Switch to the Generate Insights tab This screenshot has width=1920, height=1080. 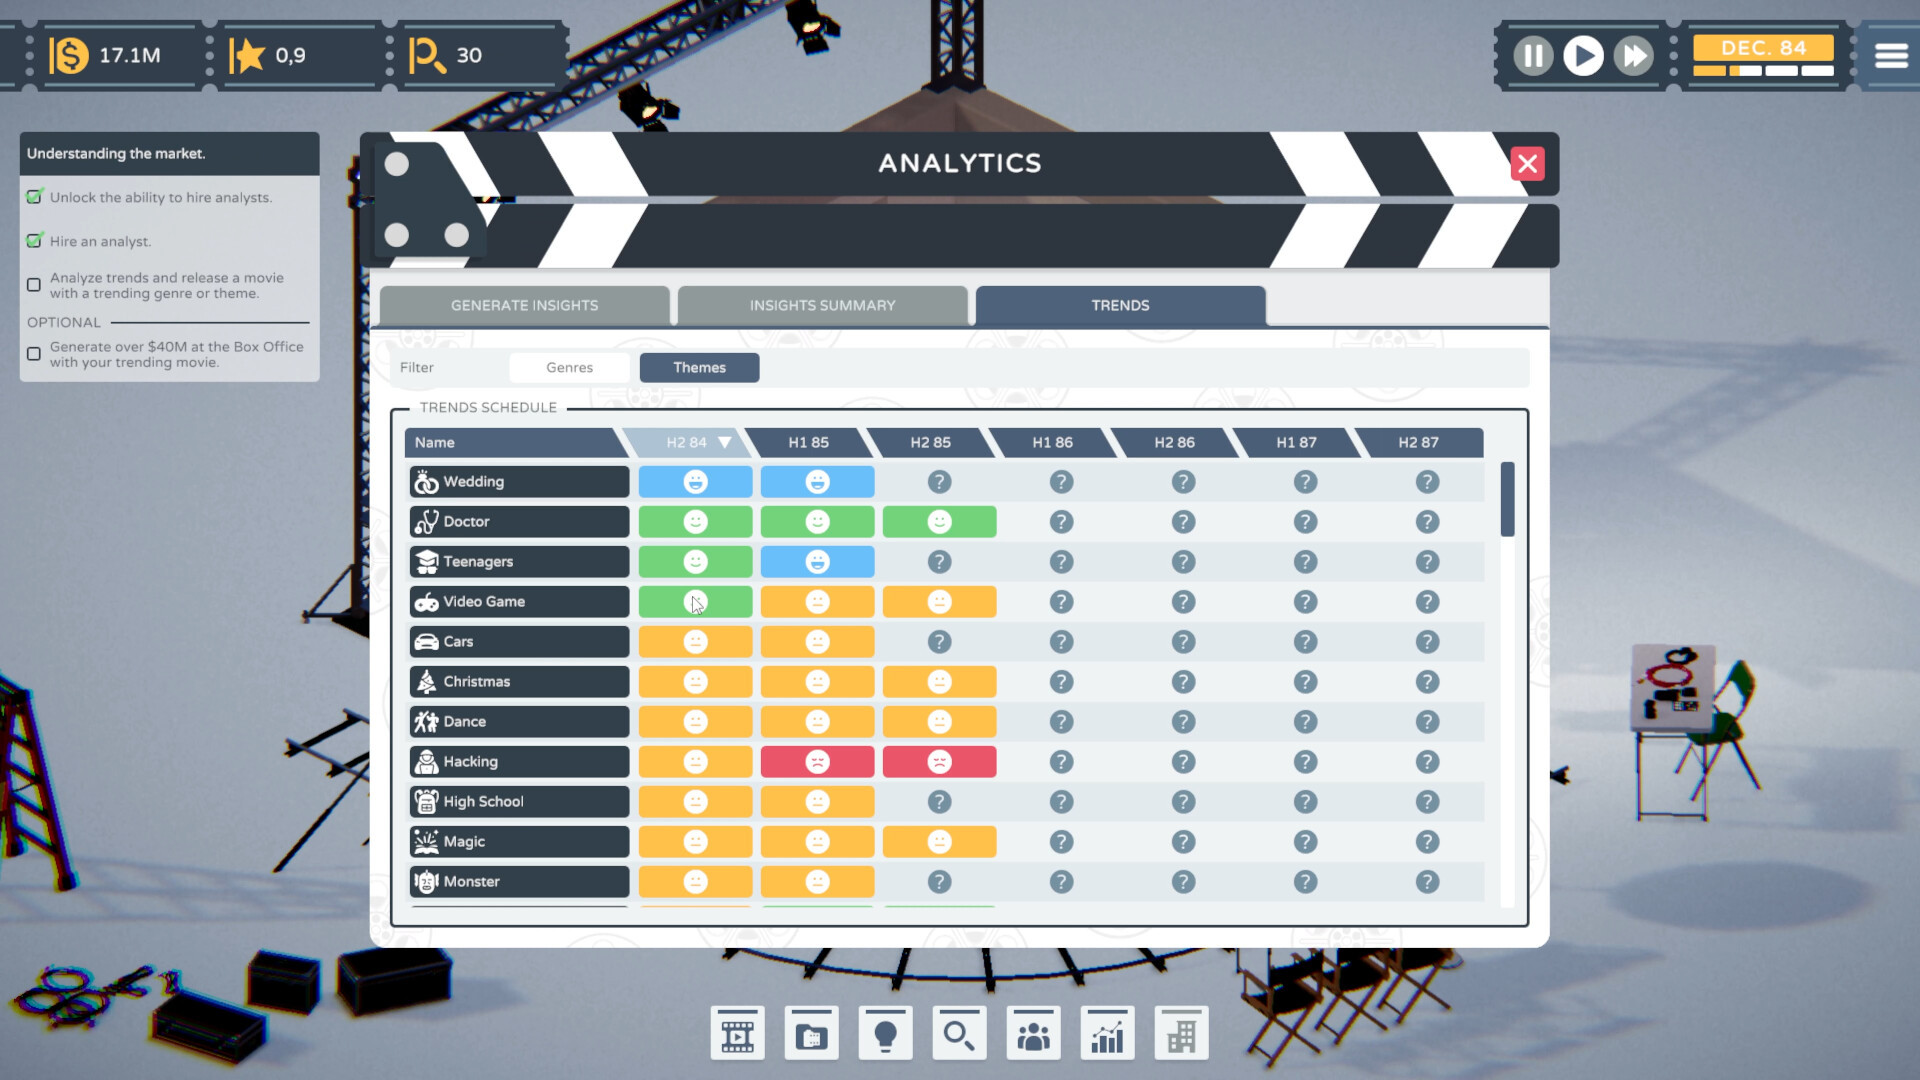point(524,305)
